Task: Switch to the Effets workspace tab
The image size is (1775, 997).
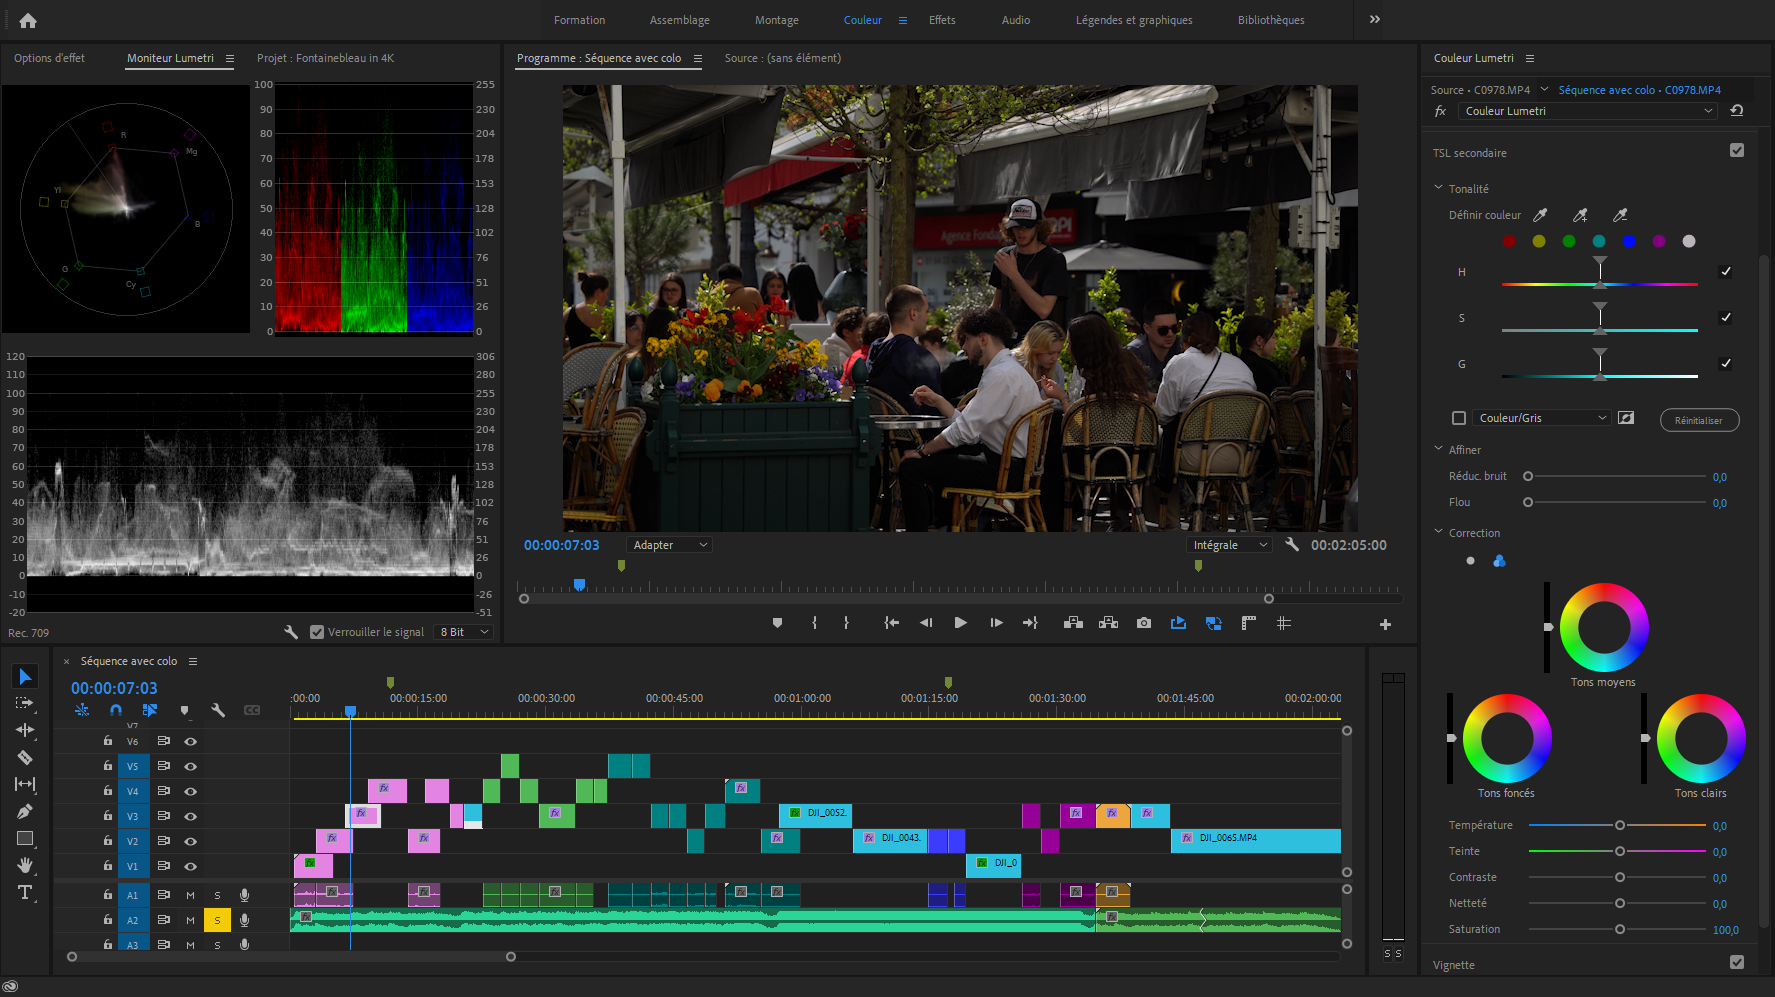Action: tap(941, 20)
